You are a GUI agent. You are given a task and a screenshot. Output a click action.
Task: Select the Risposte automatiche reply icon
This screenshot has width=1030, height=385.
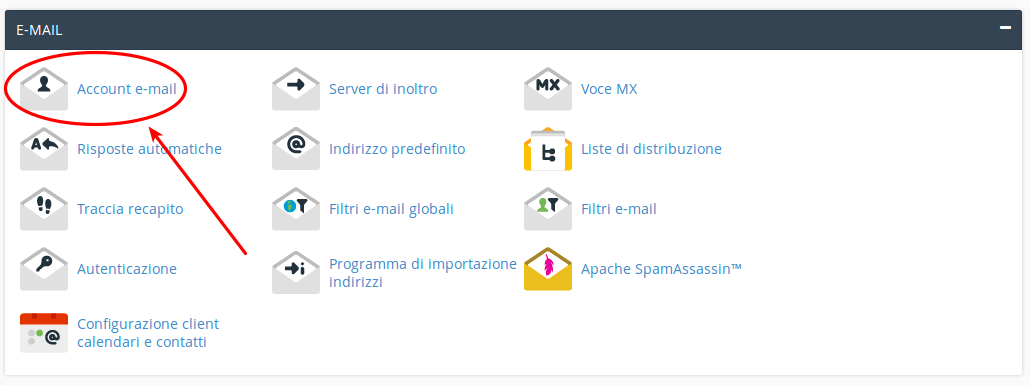(44, 149)
